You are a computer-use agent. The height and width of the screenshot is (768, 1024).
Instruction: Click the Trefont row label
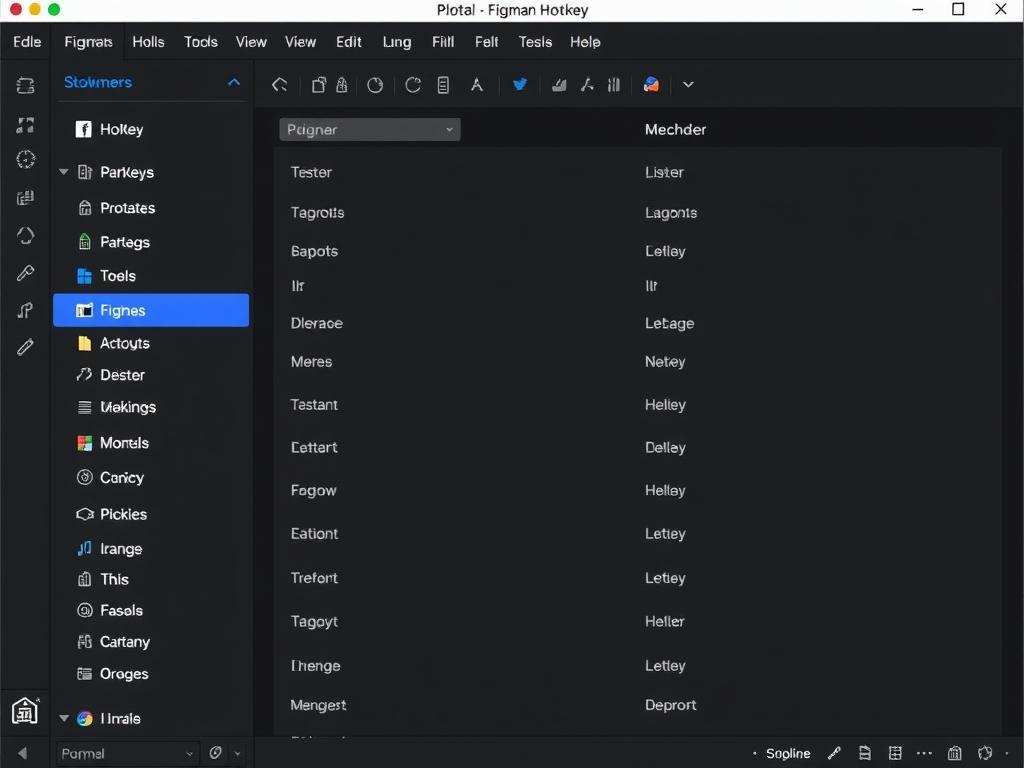(314, 578)
